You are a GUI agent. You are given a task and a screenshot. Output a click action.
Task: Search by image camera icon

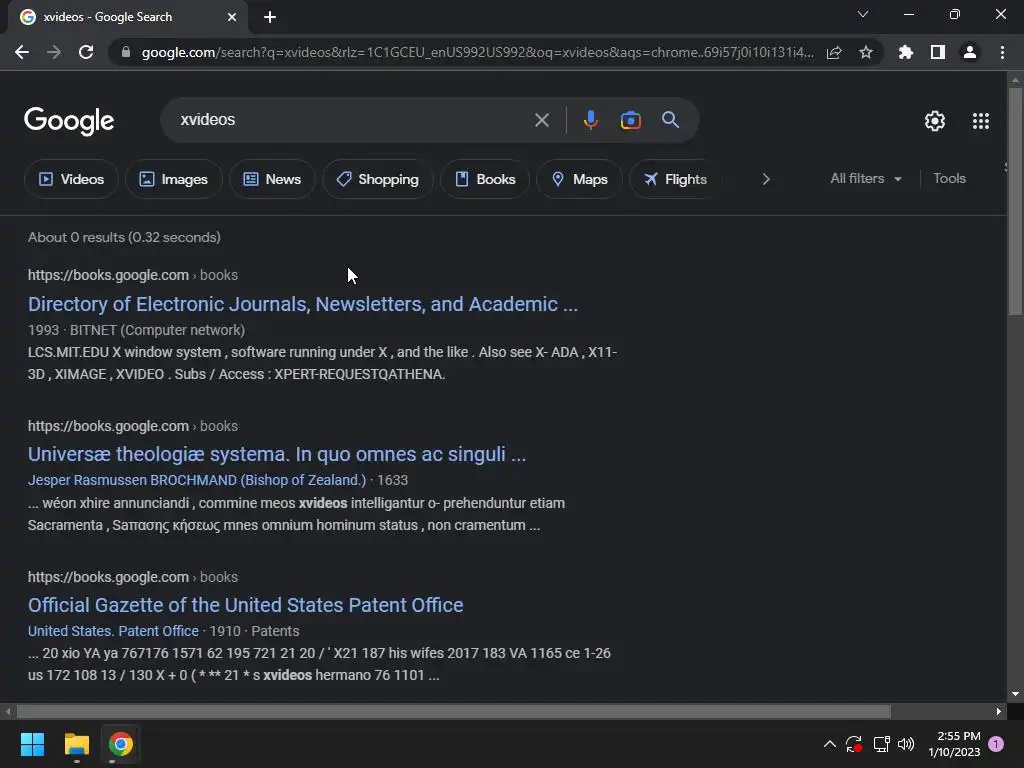point(630,120)
